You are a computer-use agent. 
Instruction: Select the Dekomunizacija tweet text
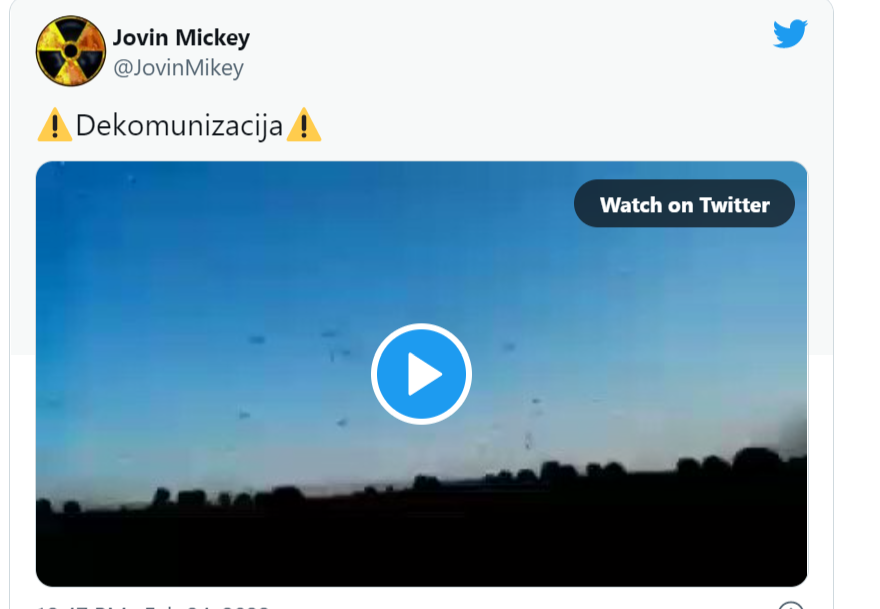pyautogui.click(x=179, y=125)
